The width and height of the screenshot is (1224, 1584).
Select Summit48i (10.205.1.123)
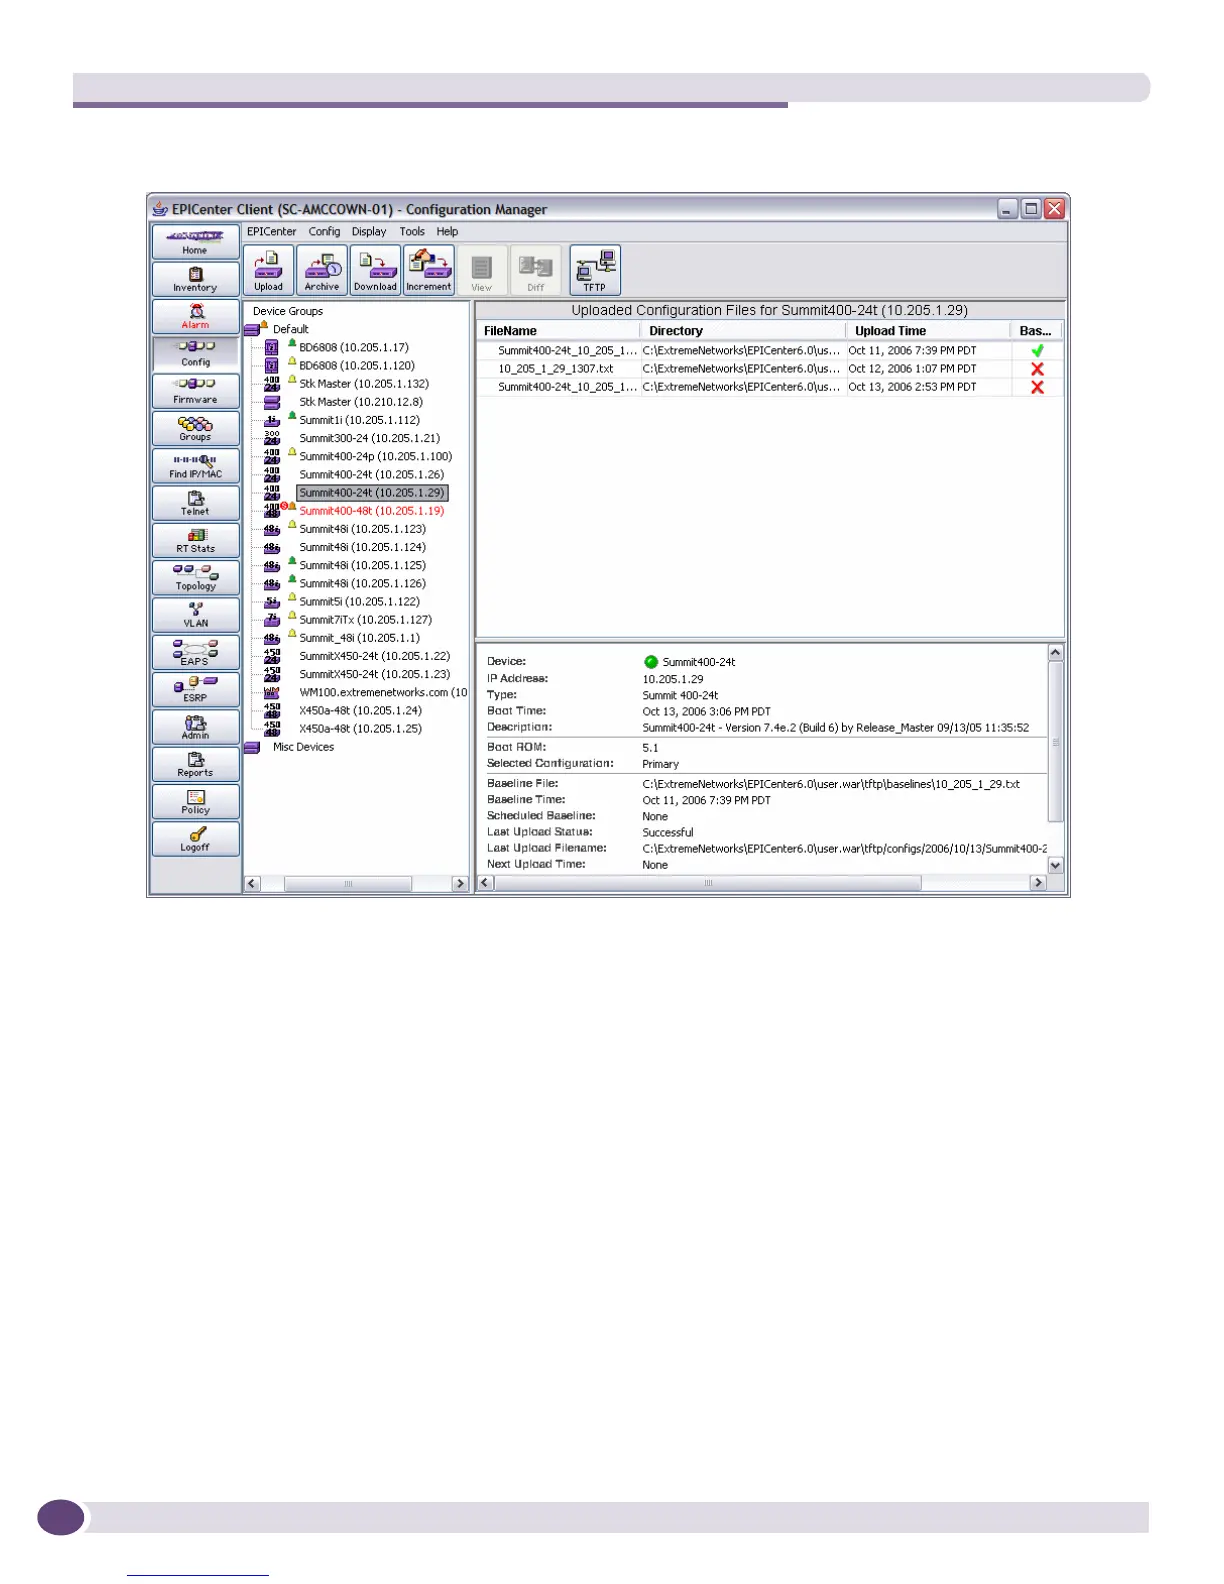[x=363, y=529]
